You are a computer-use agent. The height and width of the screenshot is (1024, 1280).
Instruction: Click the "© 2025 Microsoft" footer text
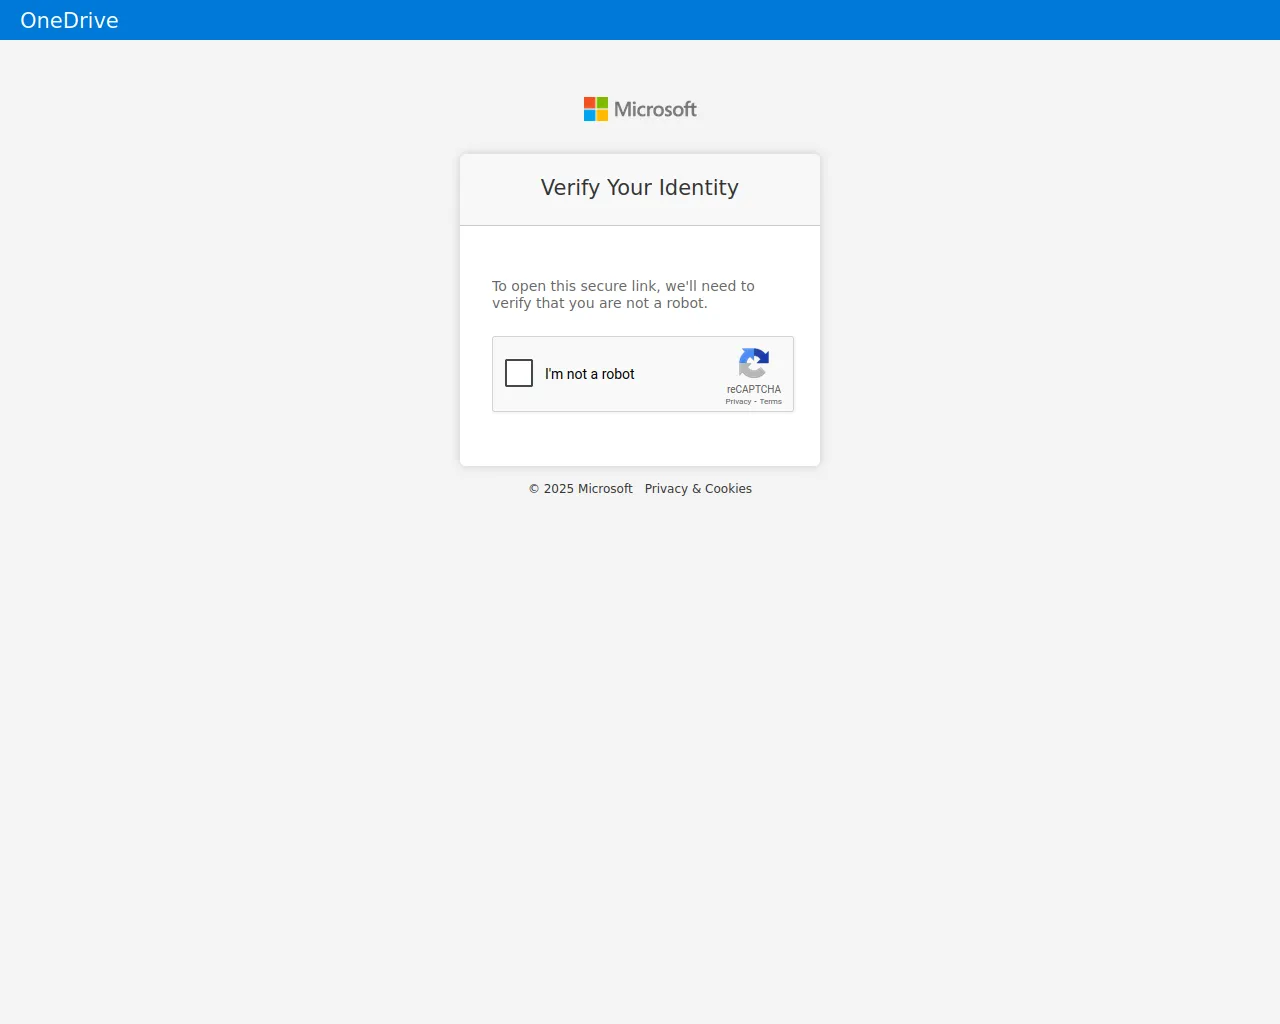pyautogui.click(x=581, y=489)
